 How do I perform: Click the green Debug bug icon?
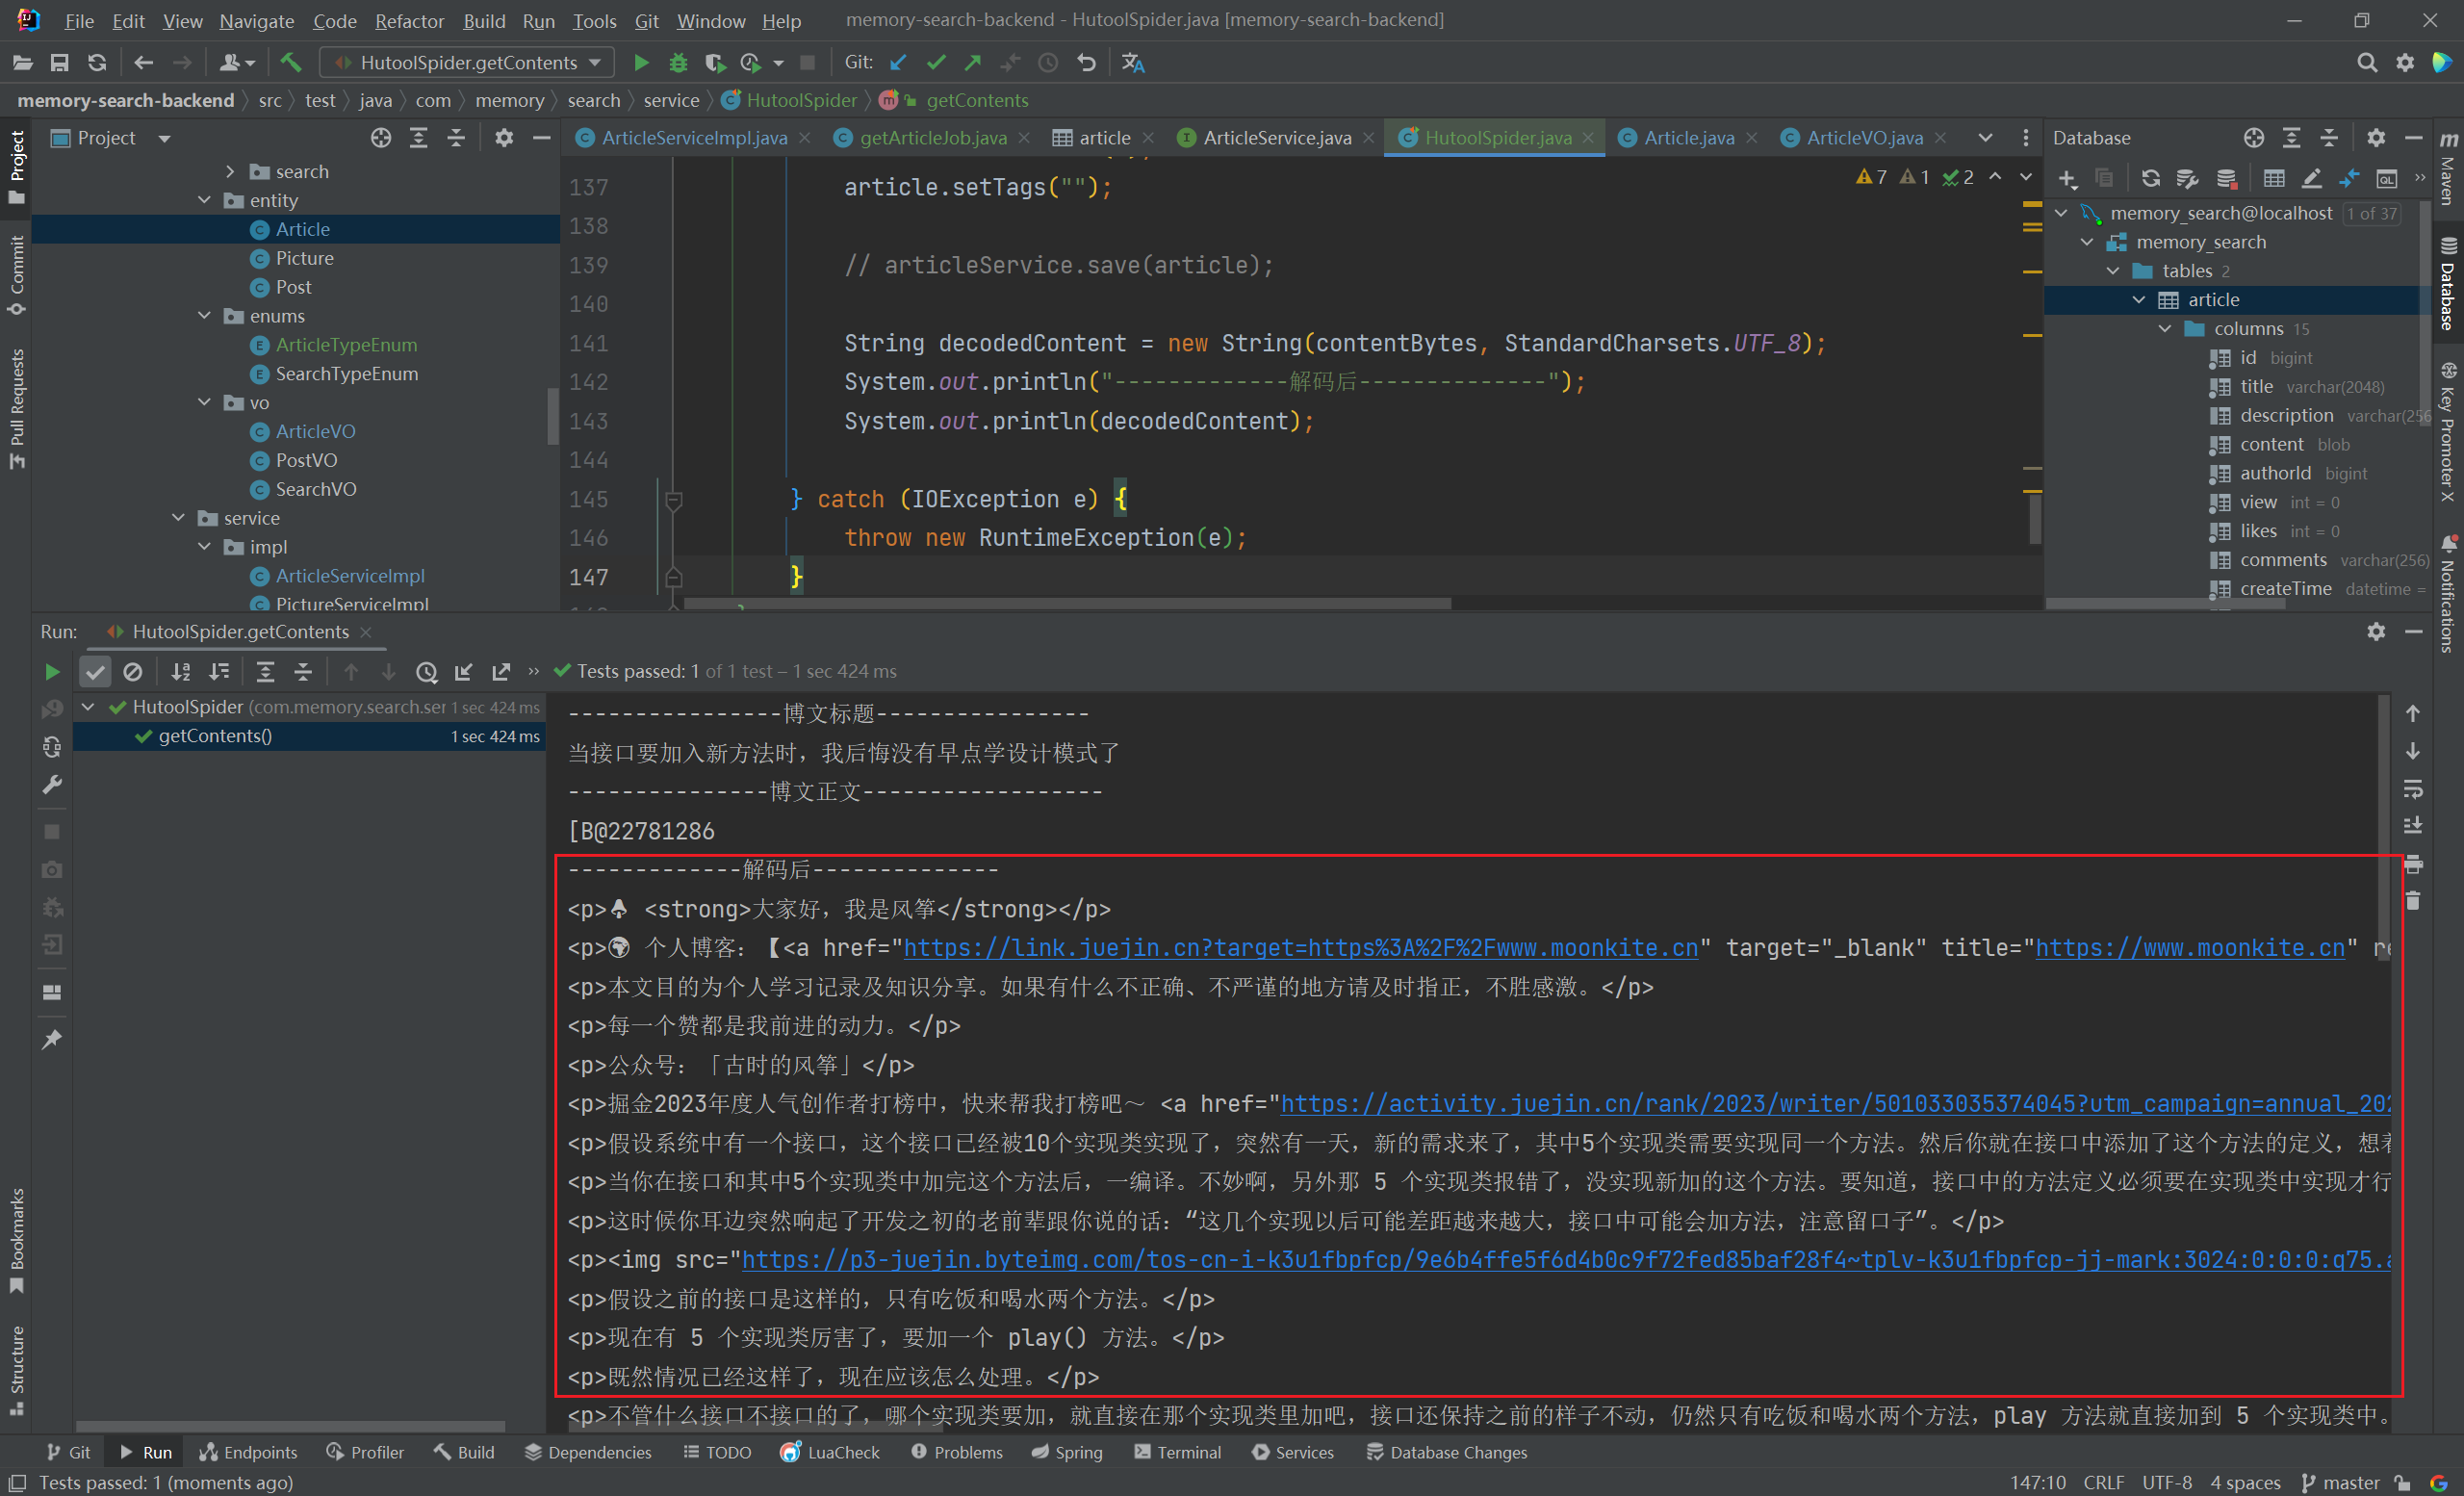pyautogui.click(x=678, y=63)
